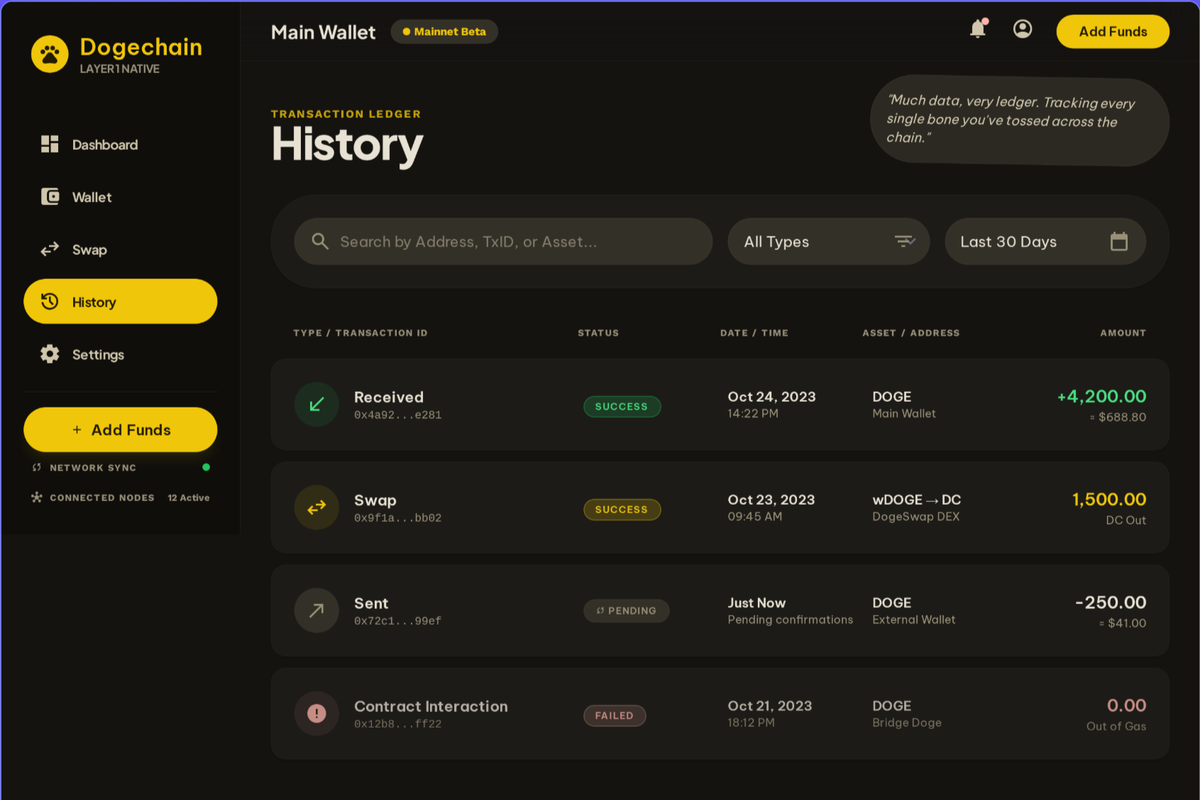This screenshot has width=1200, height=800.
Task: Click the red failed Contract Interaction icon
Action: pyautogui.click(x=316, y=713)
